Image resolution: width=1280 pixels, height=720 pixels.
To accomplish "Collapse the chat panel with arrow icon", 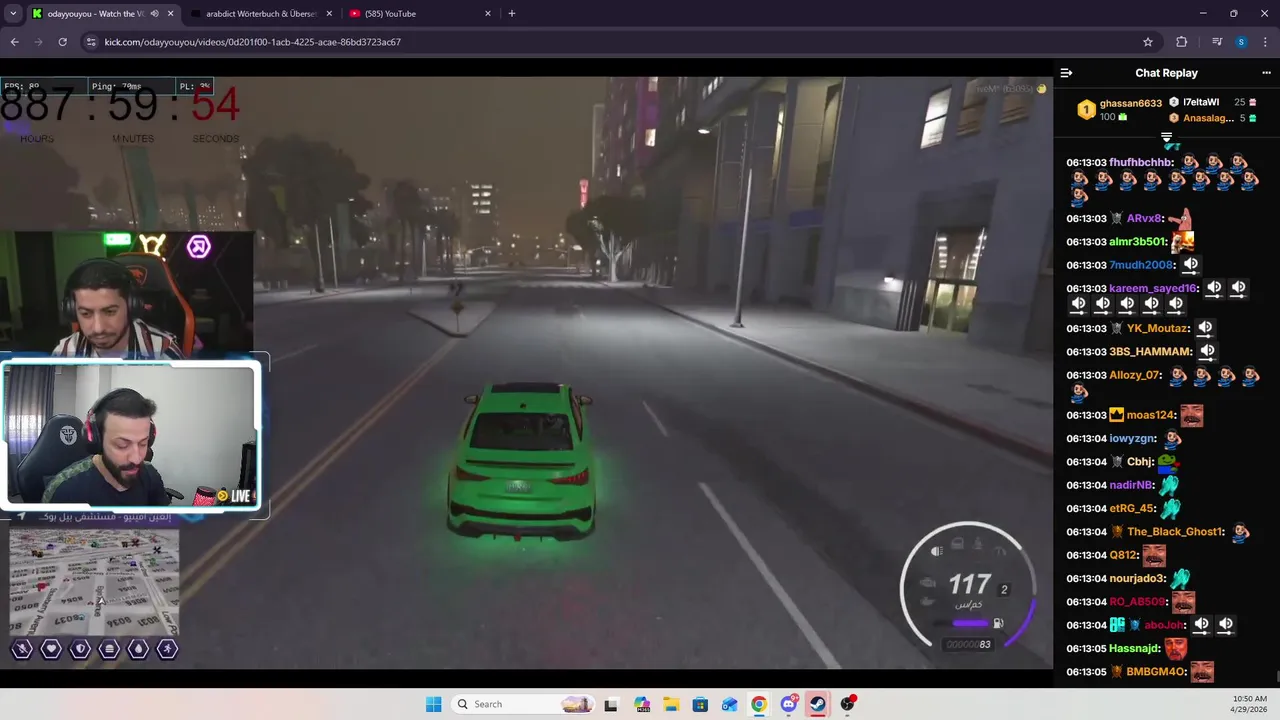I will click(x=1066, y=73).
